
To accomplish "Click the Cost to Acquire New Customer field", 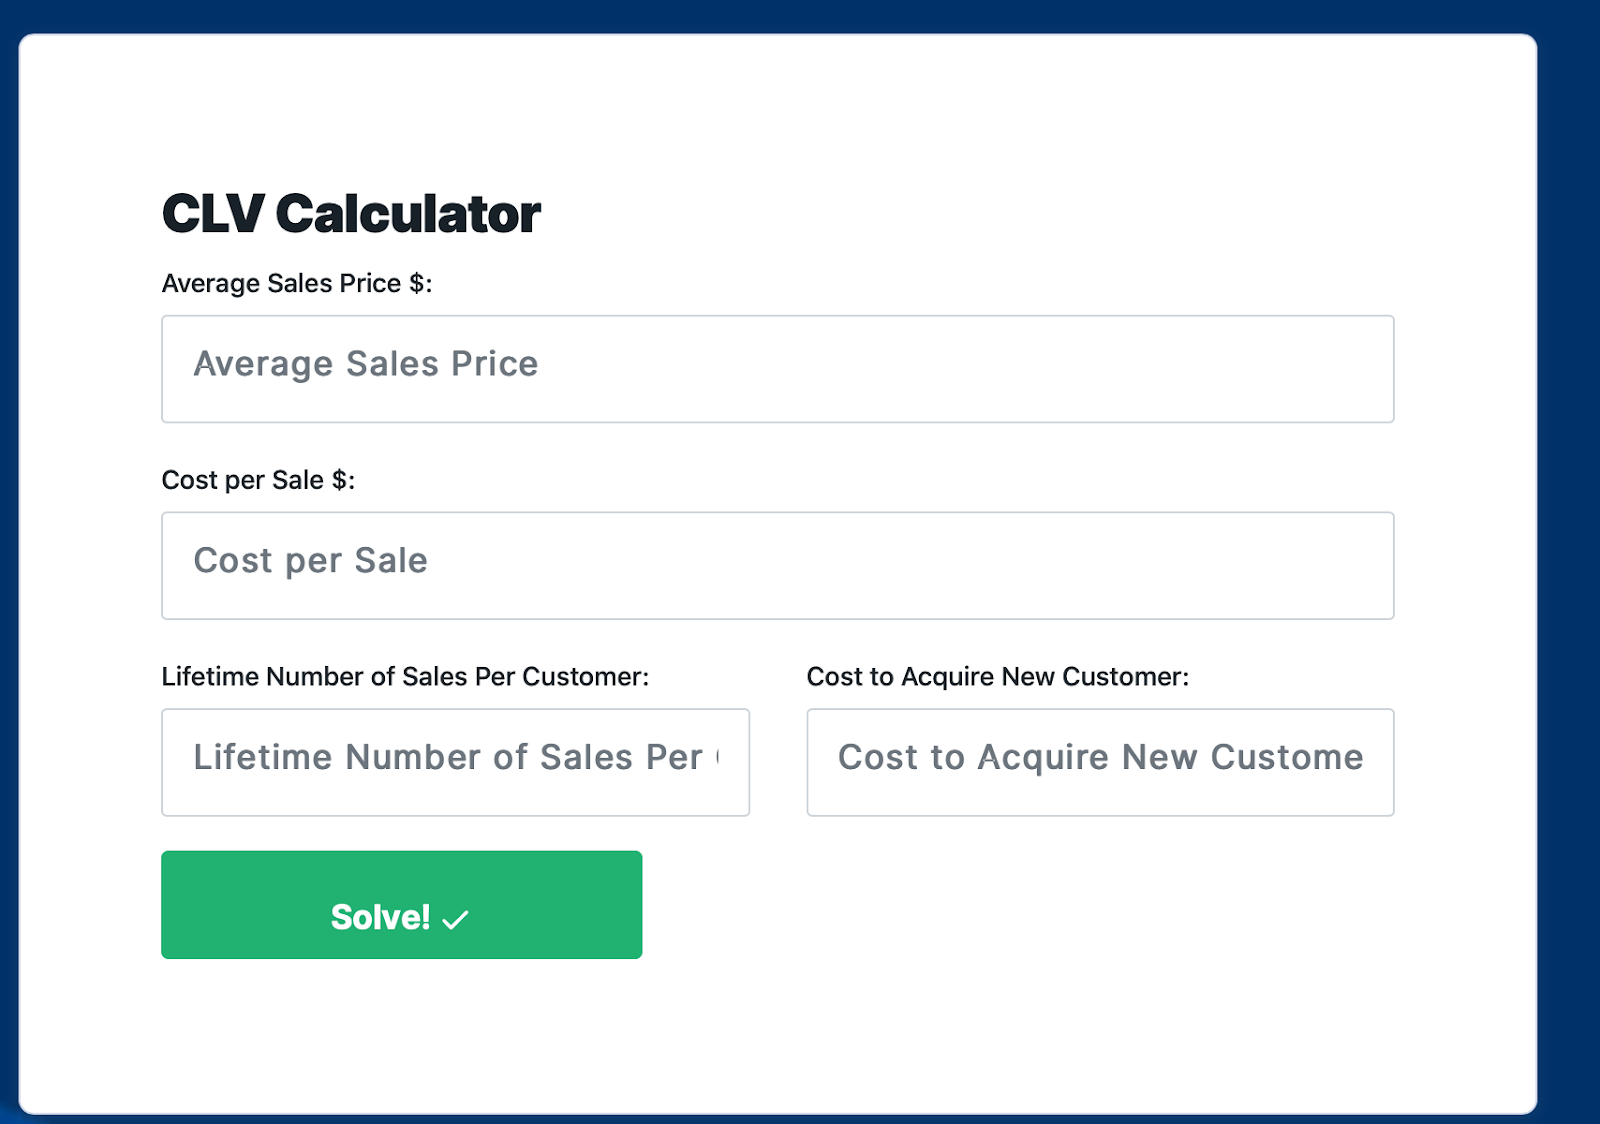I will pyautogui.click(x=1100, y=762).
